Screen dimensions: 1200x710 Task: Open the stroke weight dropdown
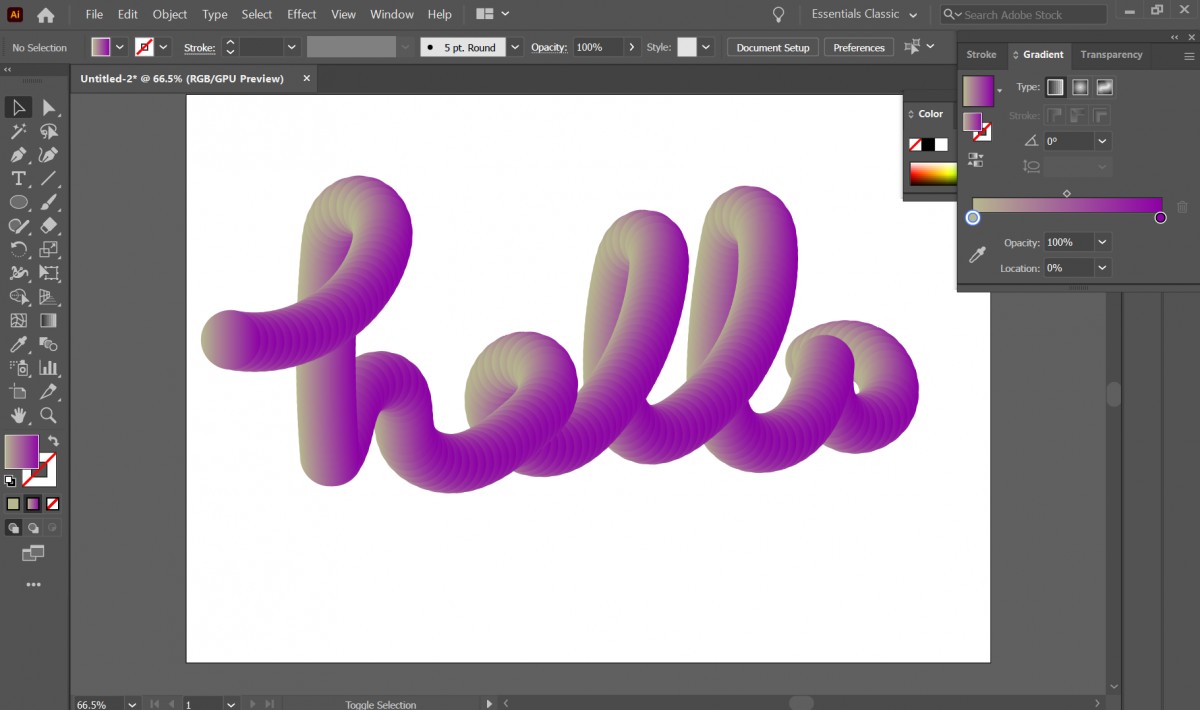pyautogui.click(x=293, y=47)
